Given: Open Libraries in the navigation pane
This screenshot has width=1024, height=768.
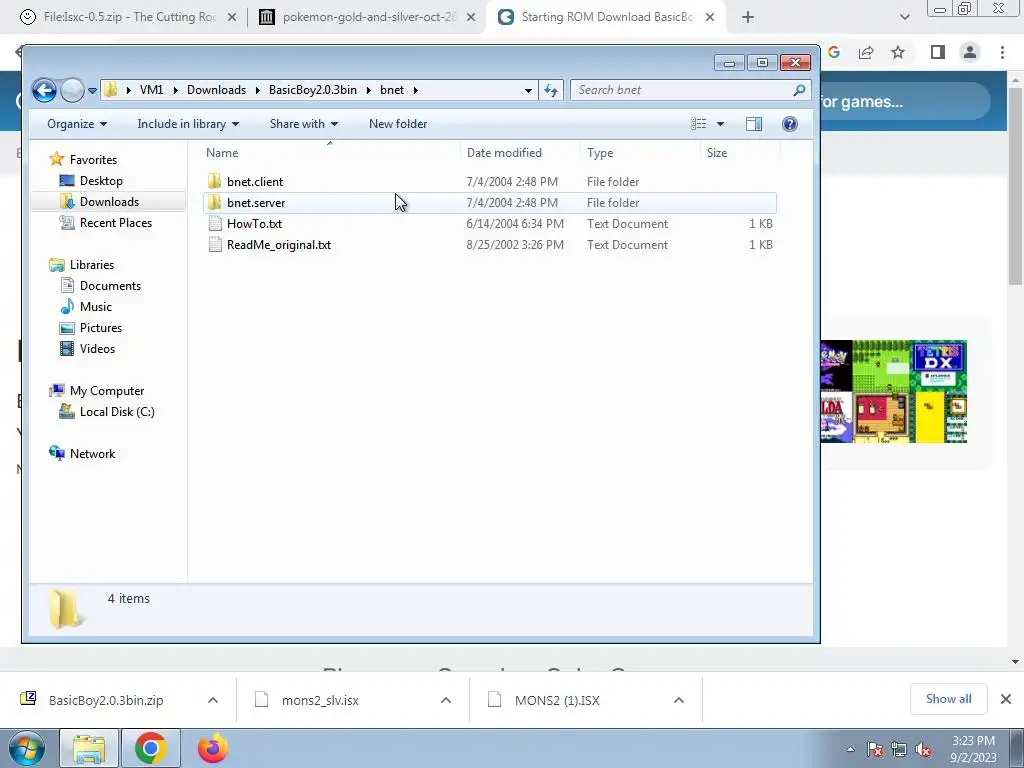Looking at the screenshot, I should pyautogui.click(x=91, y=264).
